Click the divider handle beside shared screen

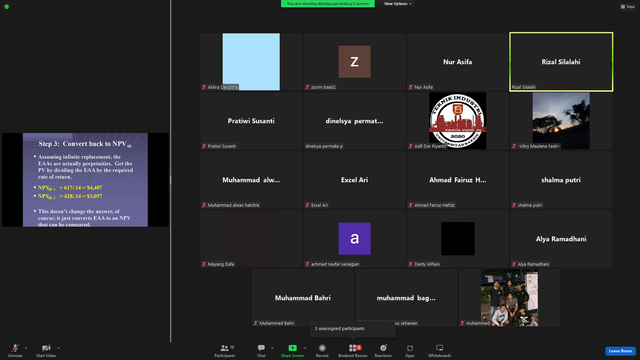coord(171,180)
